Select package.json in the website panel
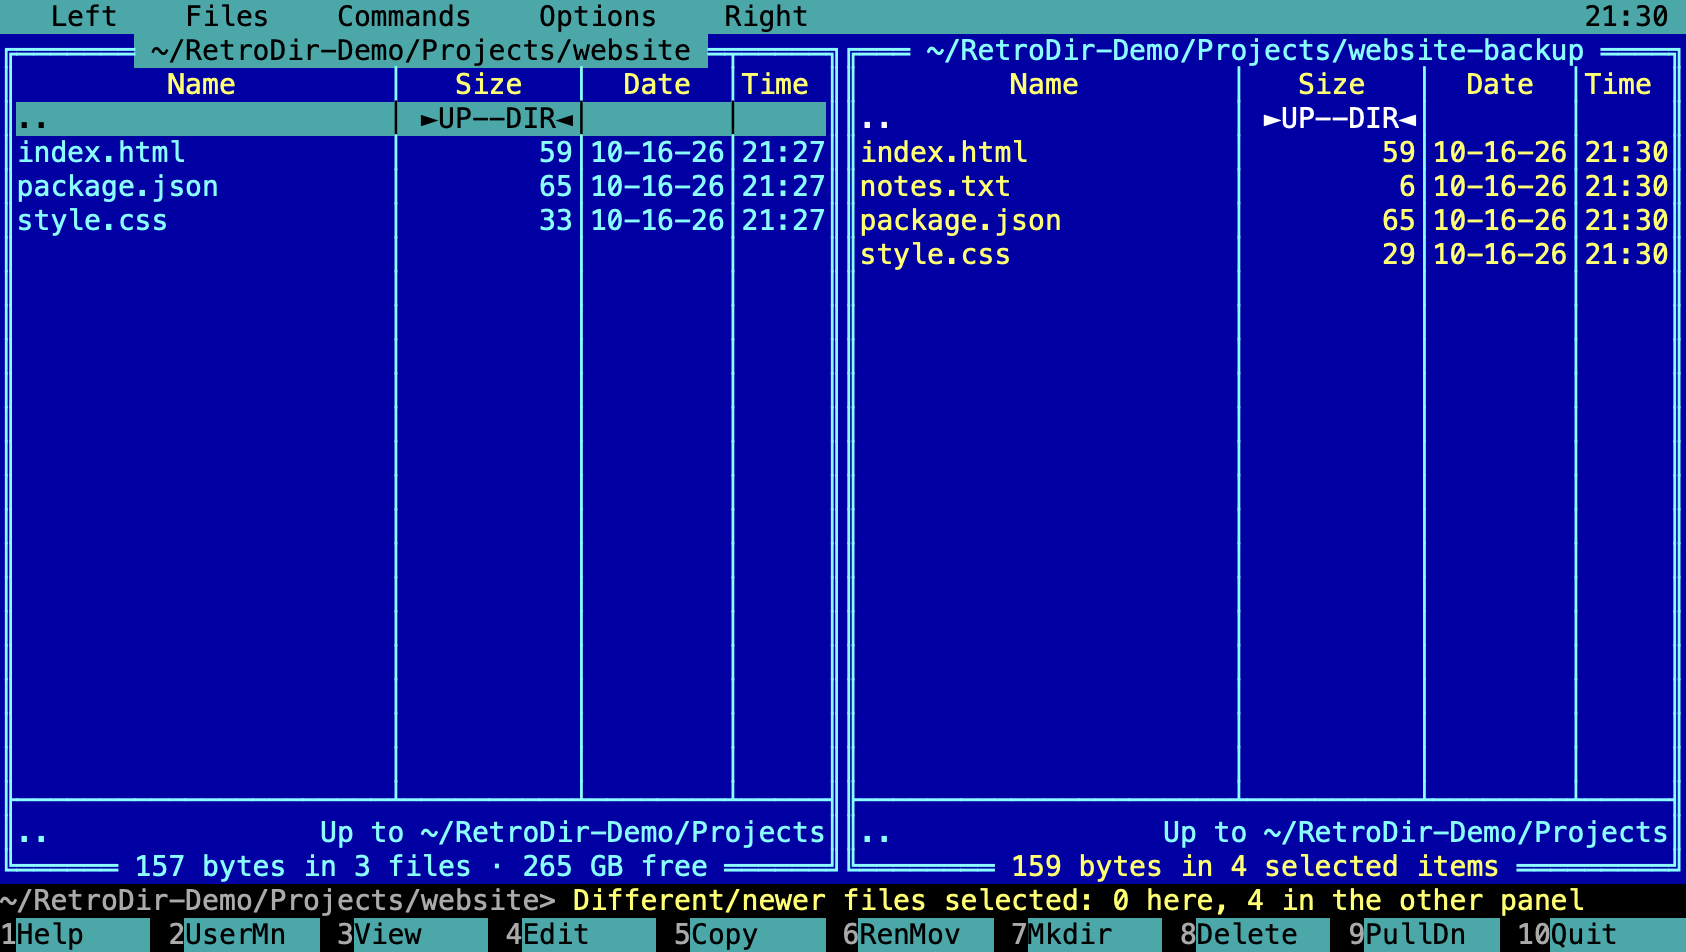 [421, 187]
